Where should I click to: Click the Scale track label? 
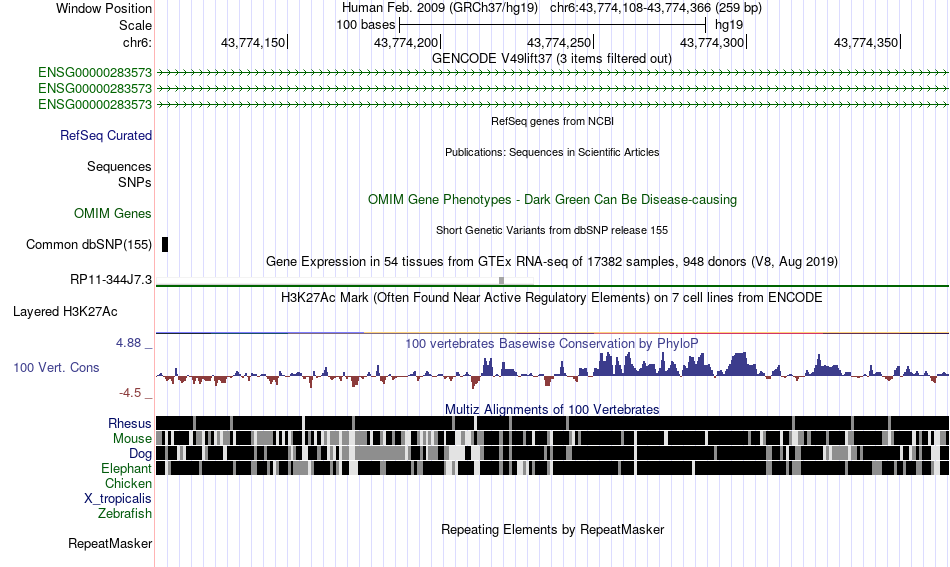pyautogui.click(x=135, y=25)
